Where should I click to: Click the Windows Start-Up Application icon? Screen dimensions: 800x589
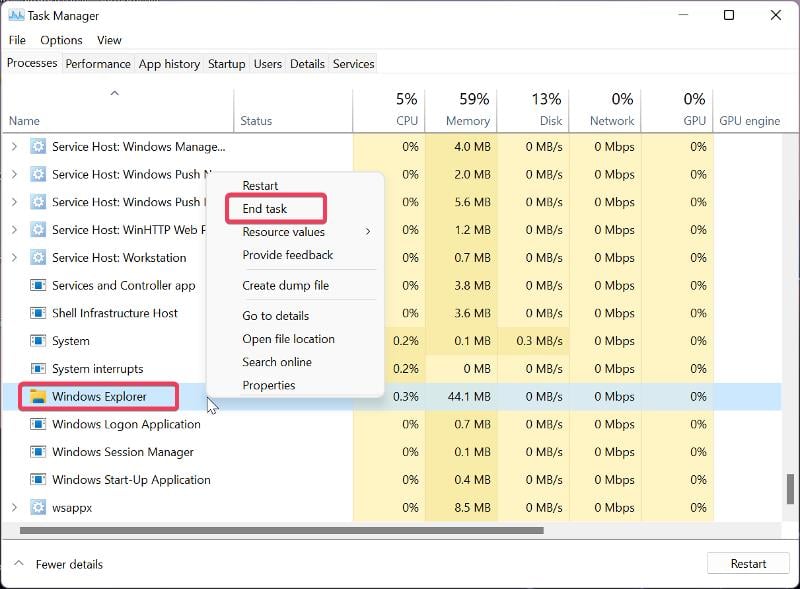click(x=38, y=480)
